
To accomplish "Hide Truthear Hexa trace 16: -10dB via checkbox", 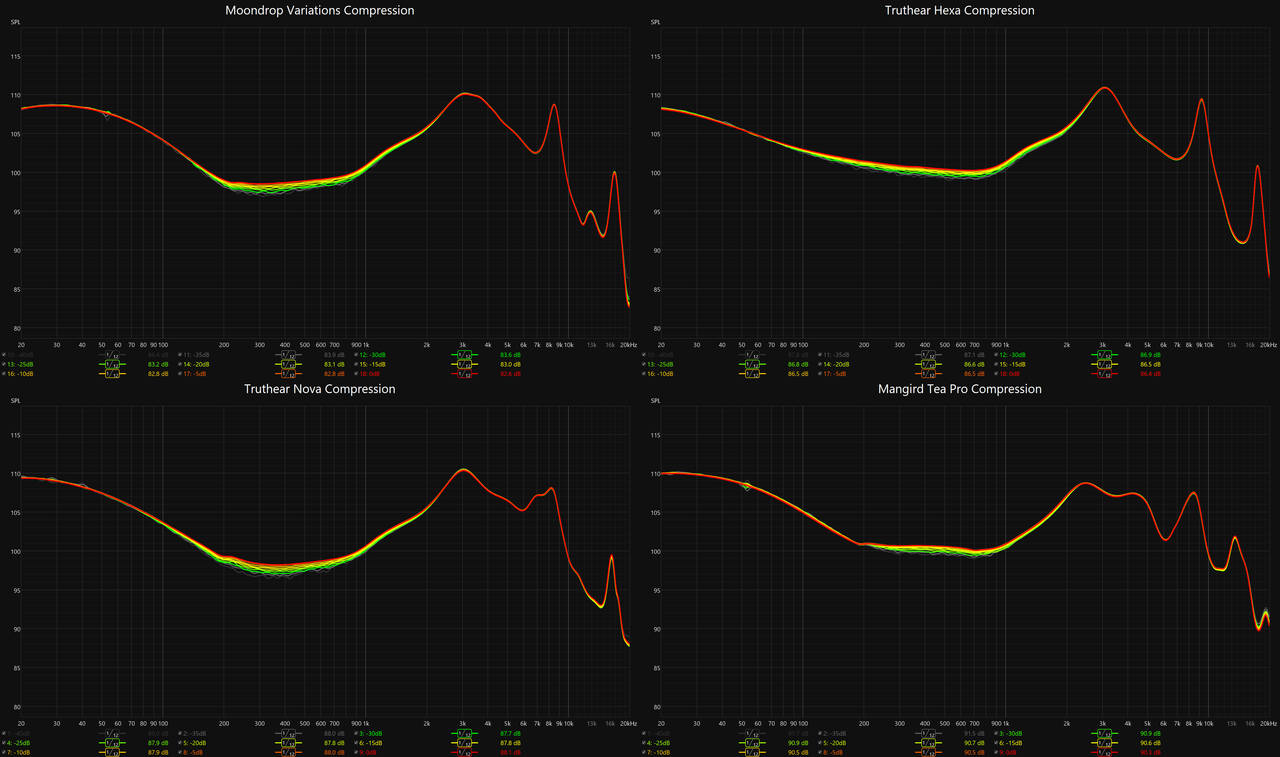I will (x=645, y=374).
